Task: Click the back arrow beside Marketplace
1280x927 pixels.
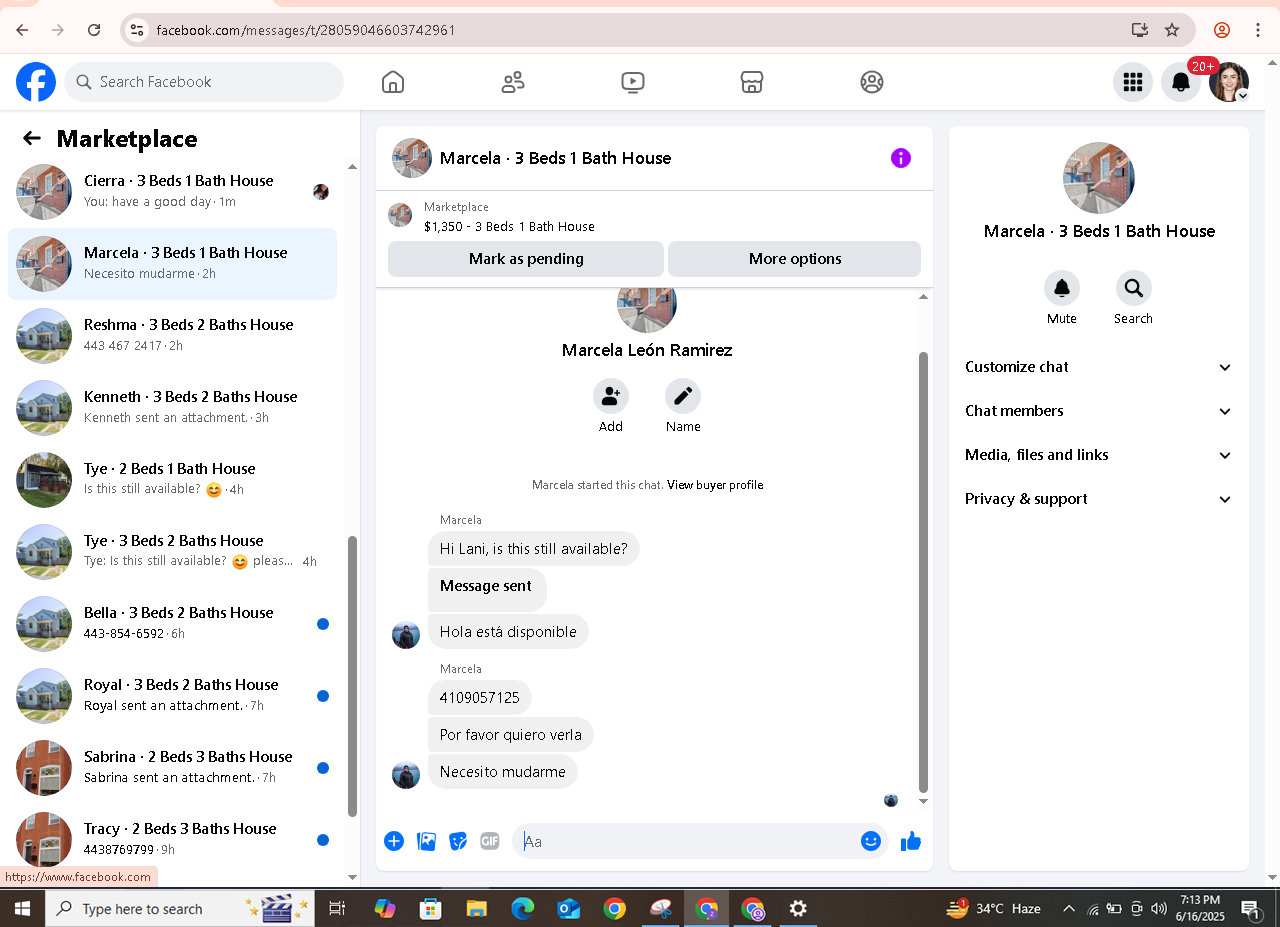Action: pyautogui.click(x=32, y=138)
